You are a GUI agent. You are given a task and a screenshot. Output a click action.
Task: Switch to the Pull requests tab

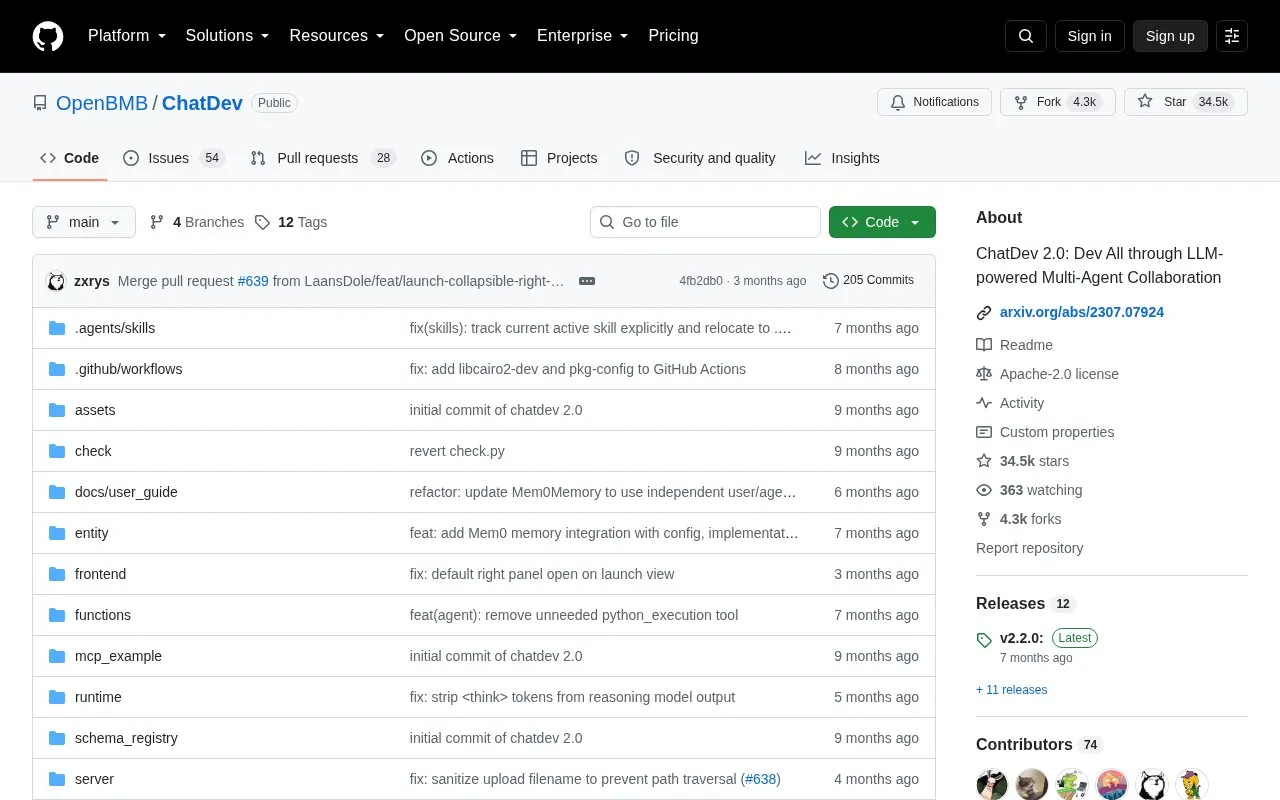[323, 158]
